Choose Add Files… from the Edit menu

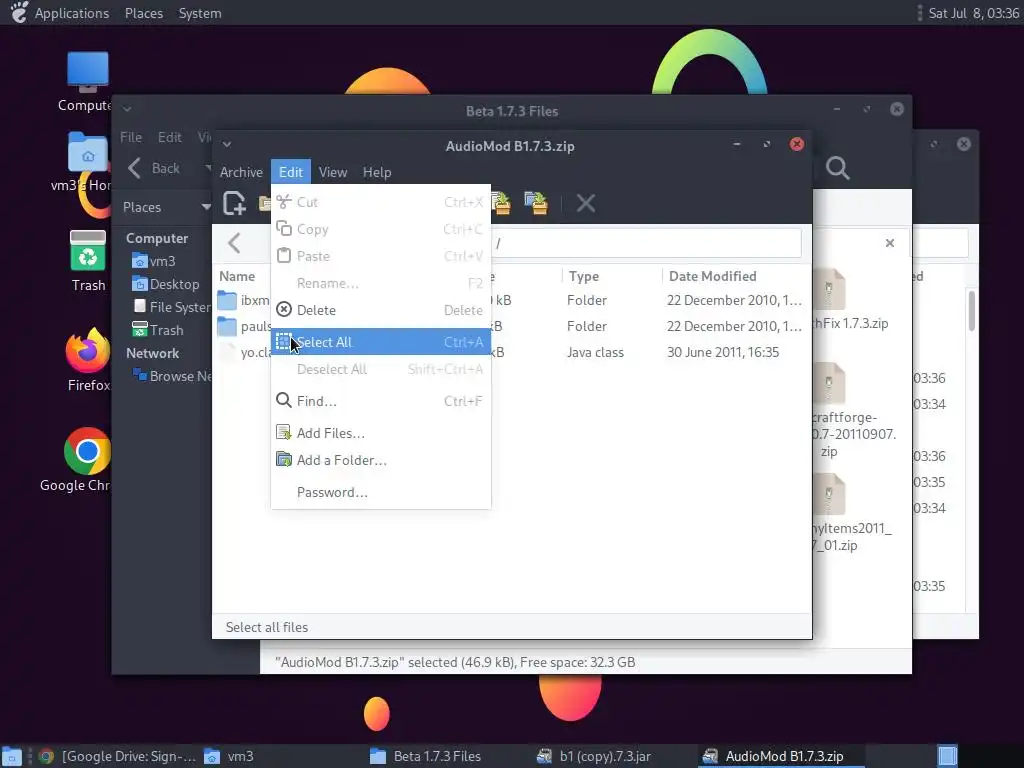click(x=380, y=433)
